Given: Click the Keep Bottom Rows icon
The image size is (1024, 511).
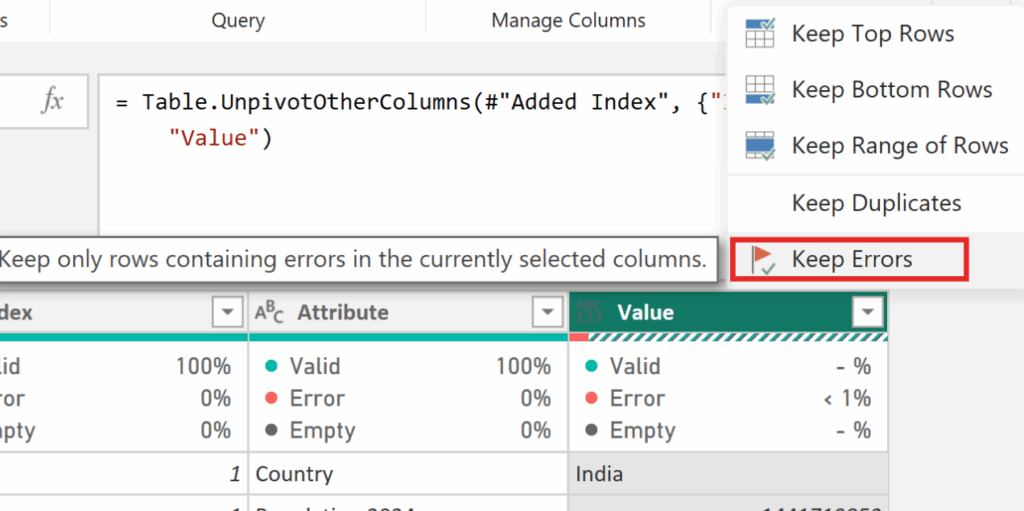Looking at the screenshot, I should (760, 90).
